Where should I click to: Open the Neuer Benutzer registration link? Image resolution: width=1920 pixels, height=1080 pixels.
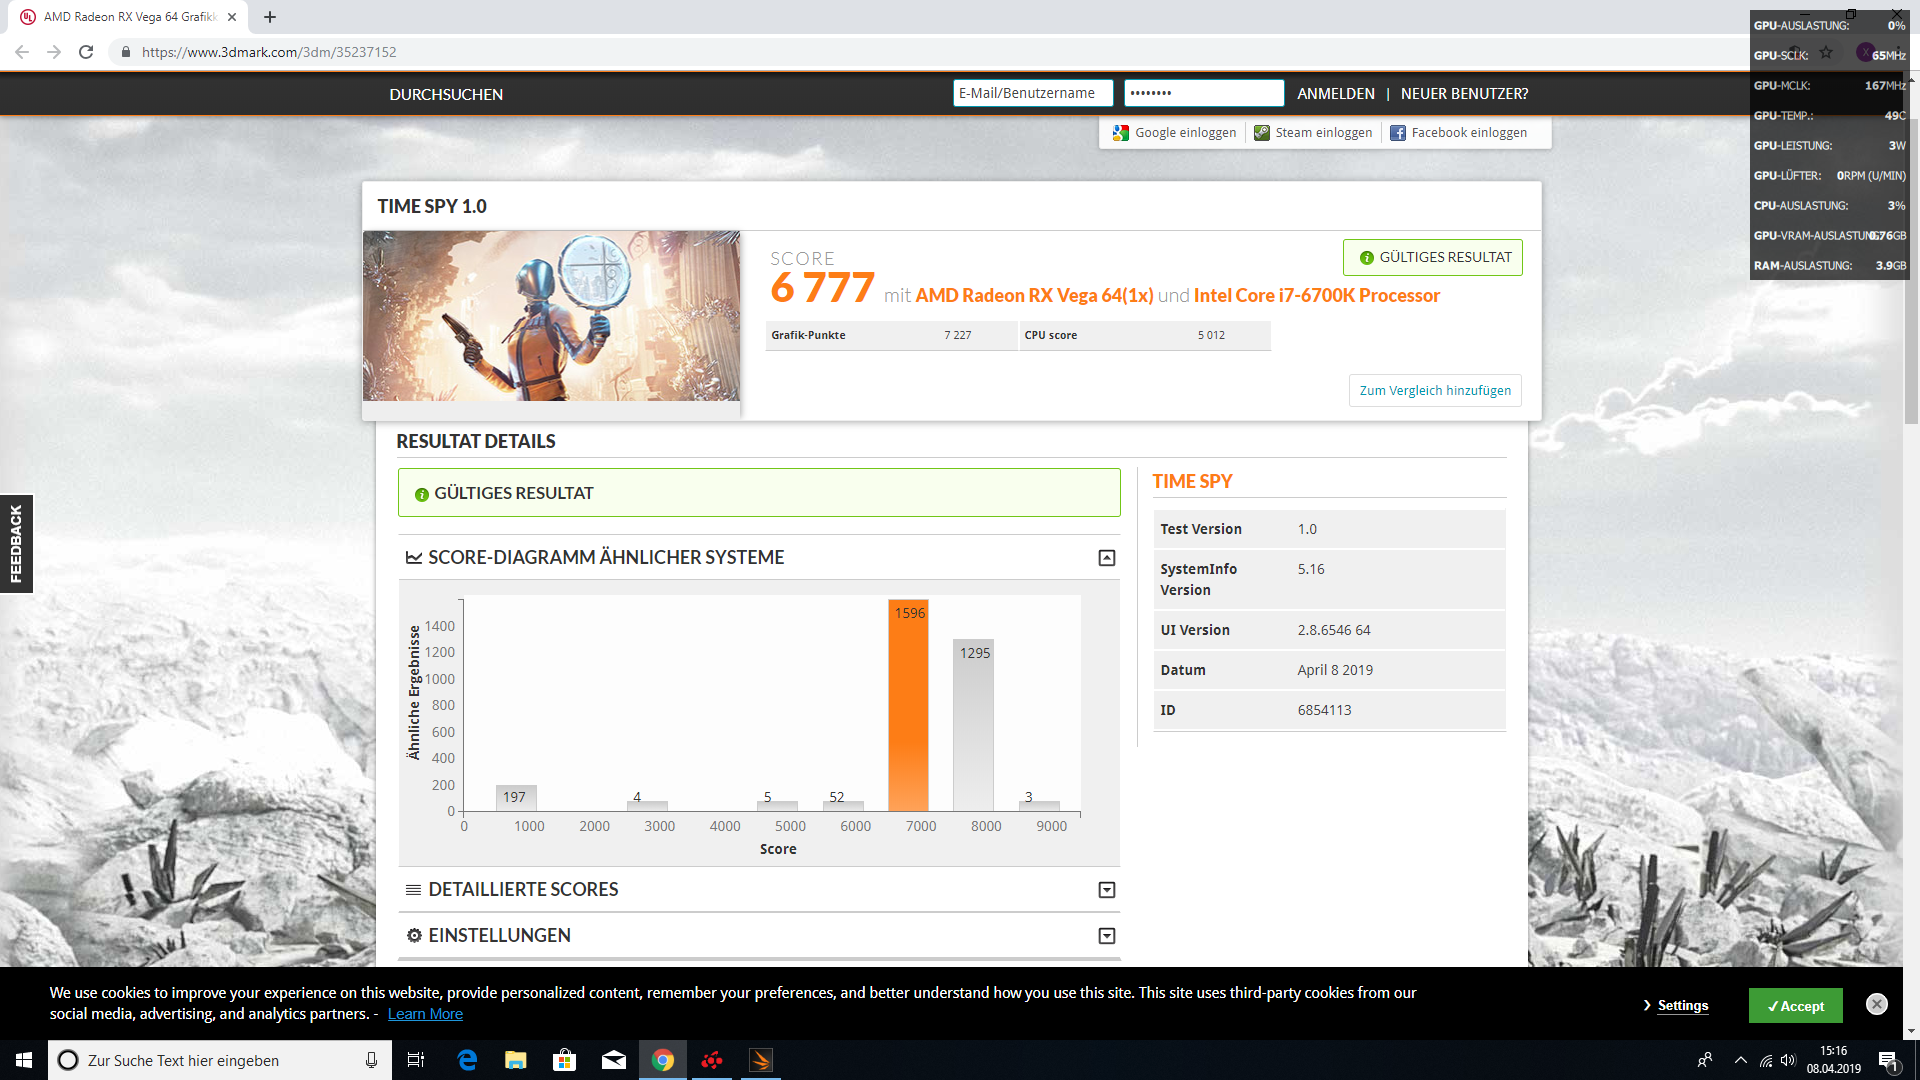(x=1464, y=94)
